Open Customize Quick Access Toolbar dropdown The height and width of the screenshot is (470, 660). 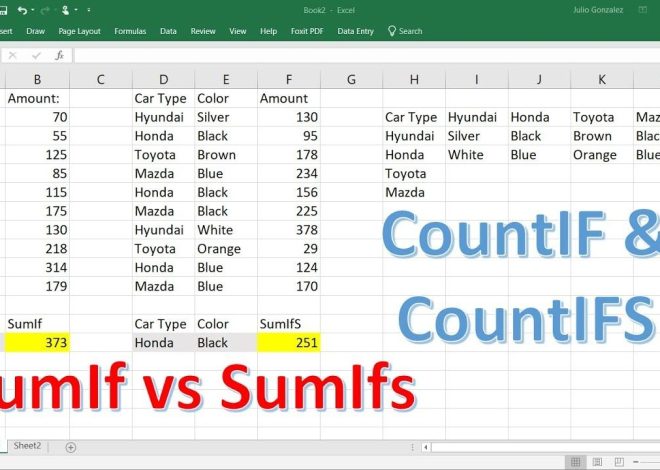coord(89,10)
